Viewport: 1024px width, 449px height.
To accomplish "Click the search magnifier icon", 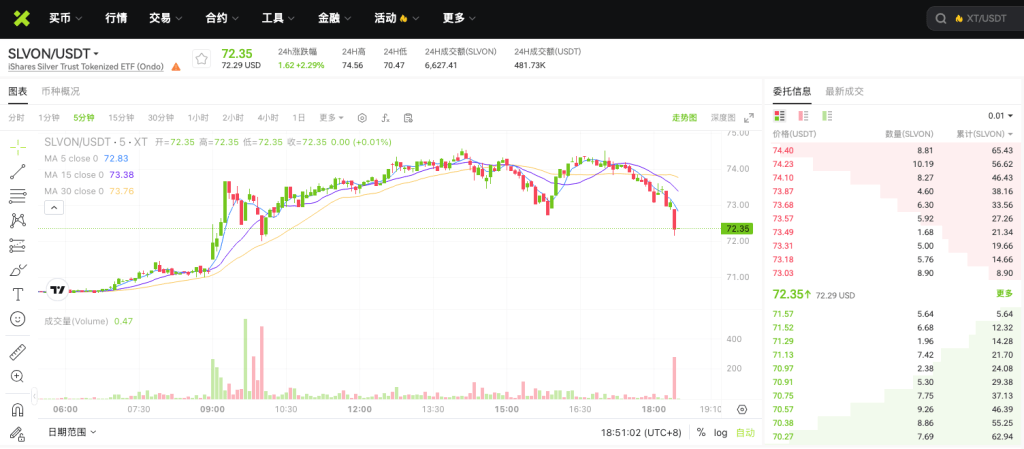I will point(941,19).
